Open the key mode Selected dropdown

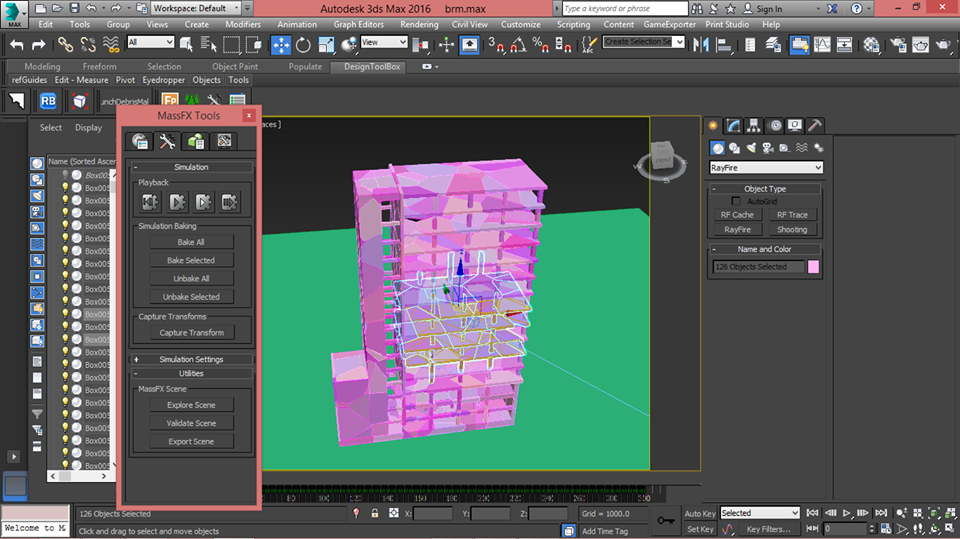[760, 513]
